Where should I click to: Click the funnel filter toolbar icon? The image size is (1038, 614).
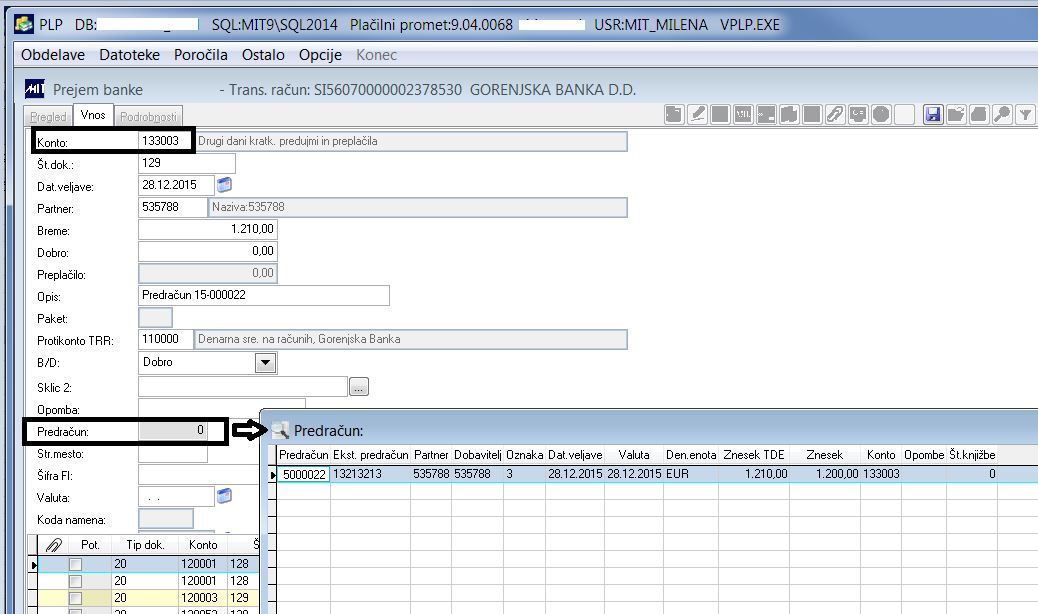[x=1025, y=114]
